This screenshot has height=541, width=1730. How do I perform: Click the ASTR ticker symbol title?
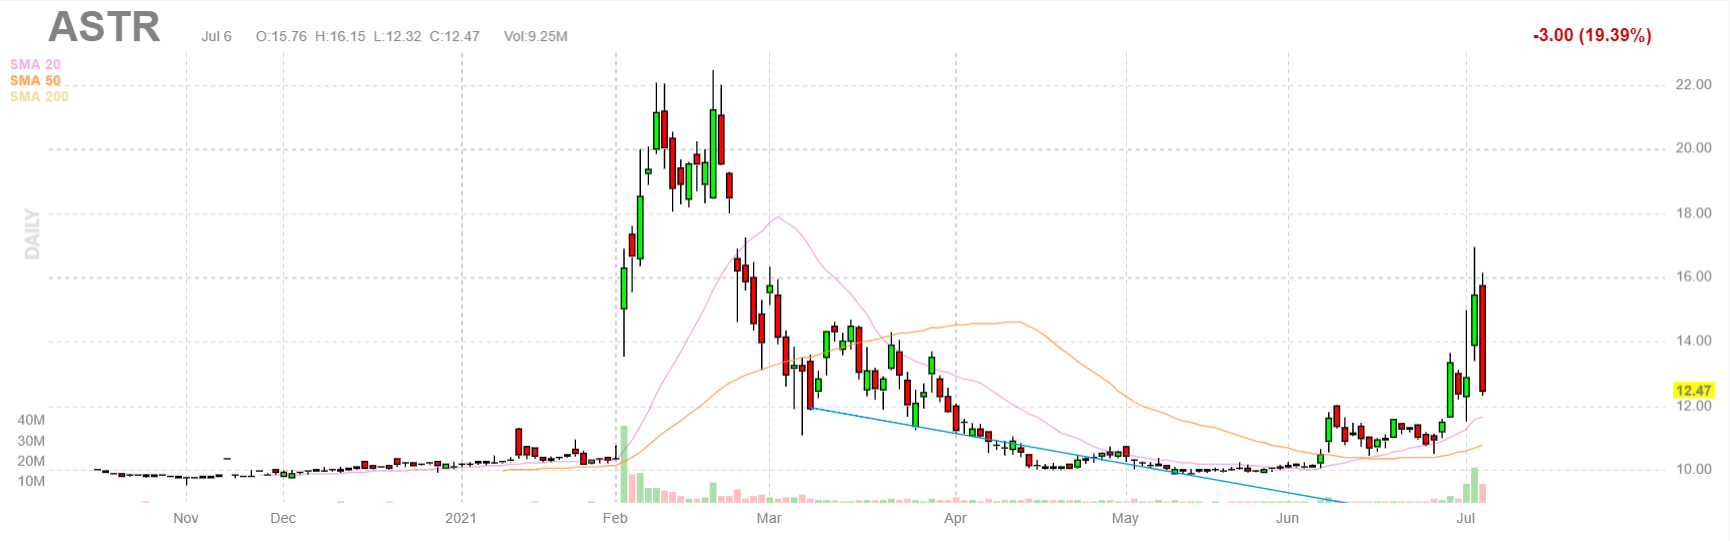point(104,27)
